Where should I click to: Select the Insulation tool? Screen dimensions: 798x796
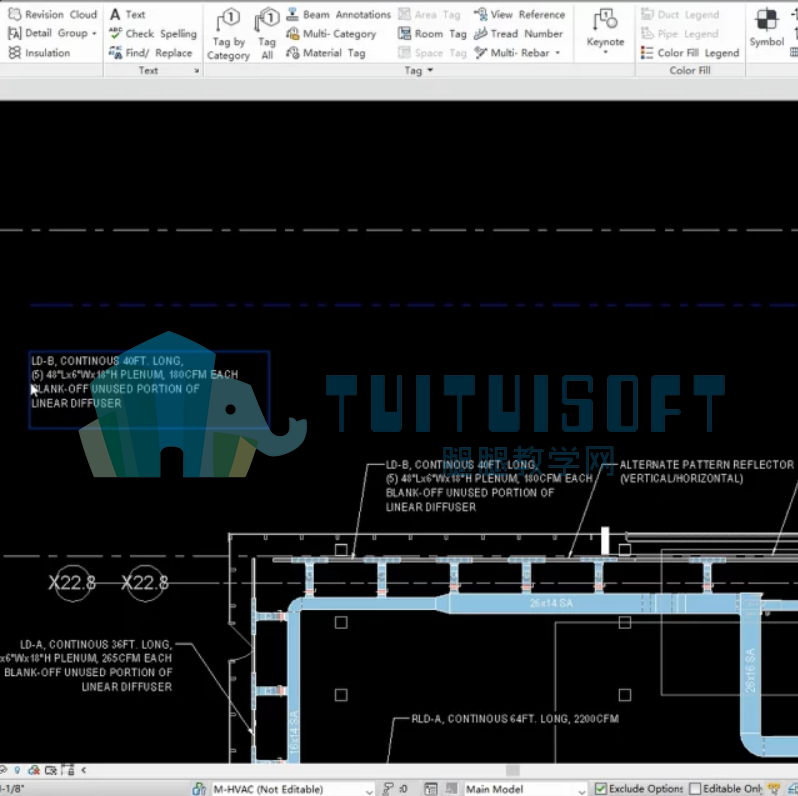click(x=39, y=53)
